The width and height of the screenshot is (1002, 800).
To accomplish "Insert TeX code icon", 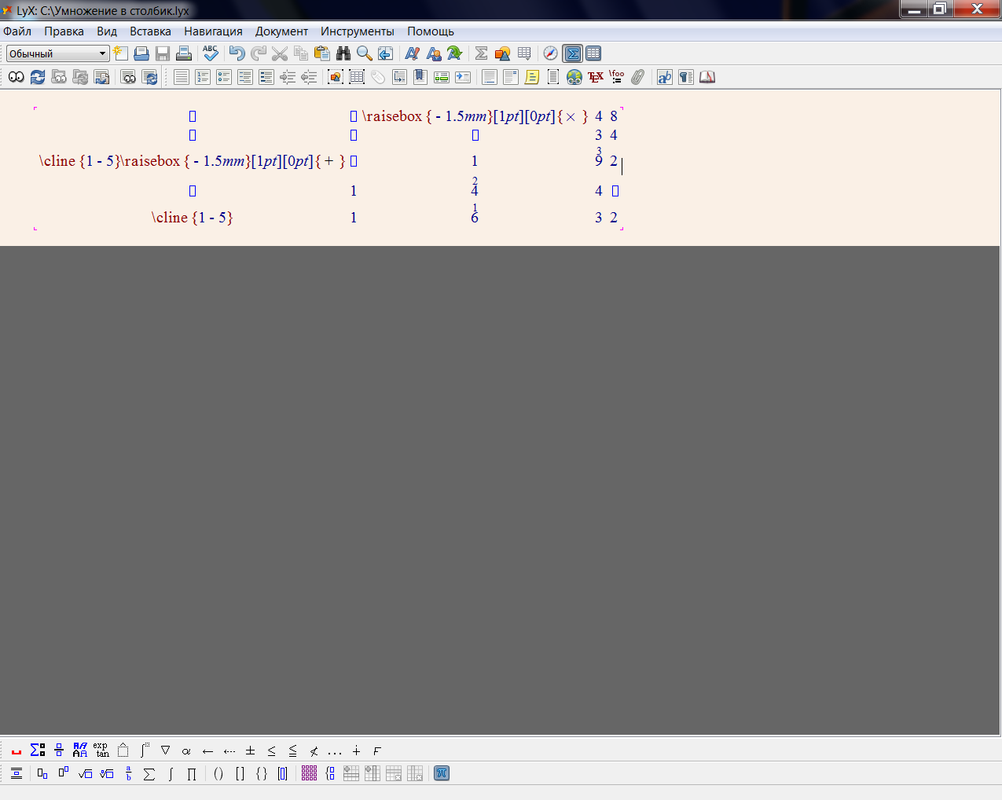I will [x=595, y=77].
